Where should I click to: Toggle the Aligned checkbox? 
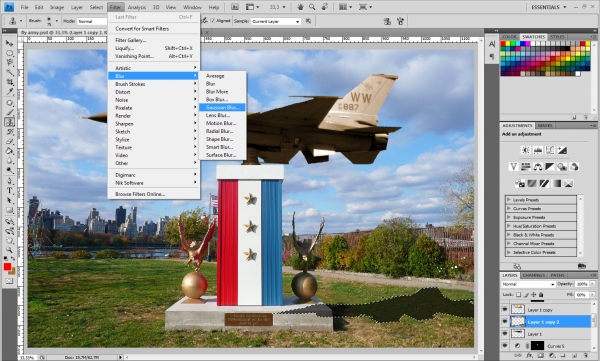click(213, 21)
